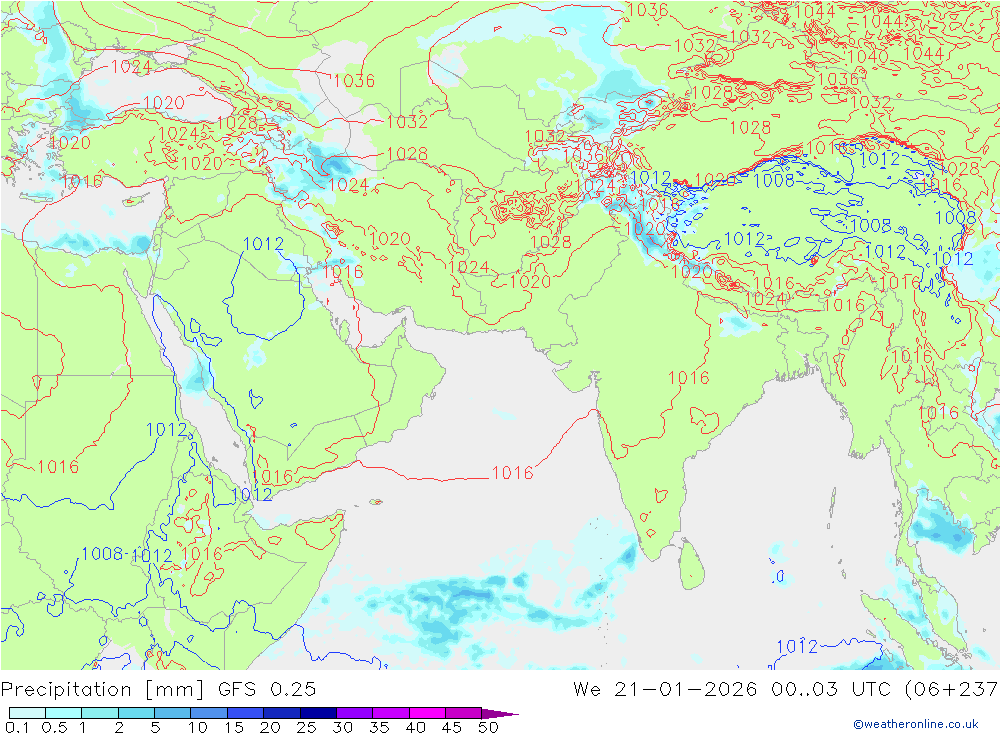The image size is (1000, 733).
Task: Choose the dark navy swatch between 25 and 30
Action: pyautogui.click(x=318, y=713)
